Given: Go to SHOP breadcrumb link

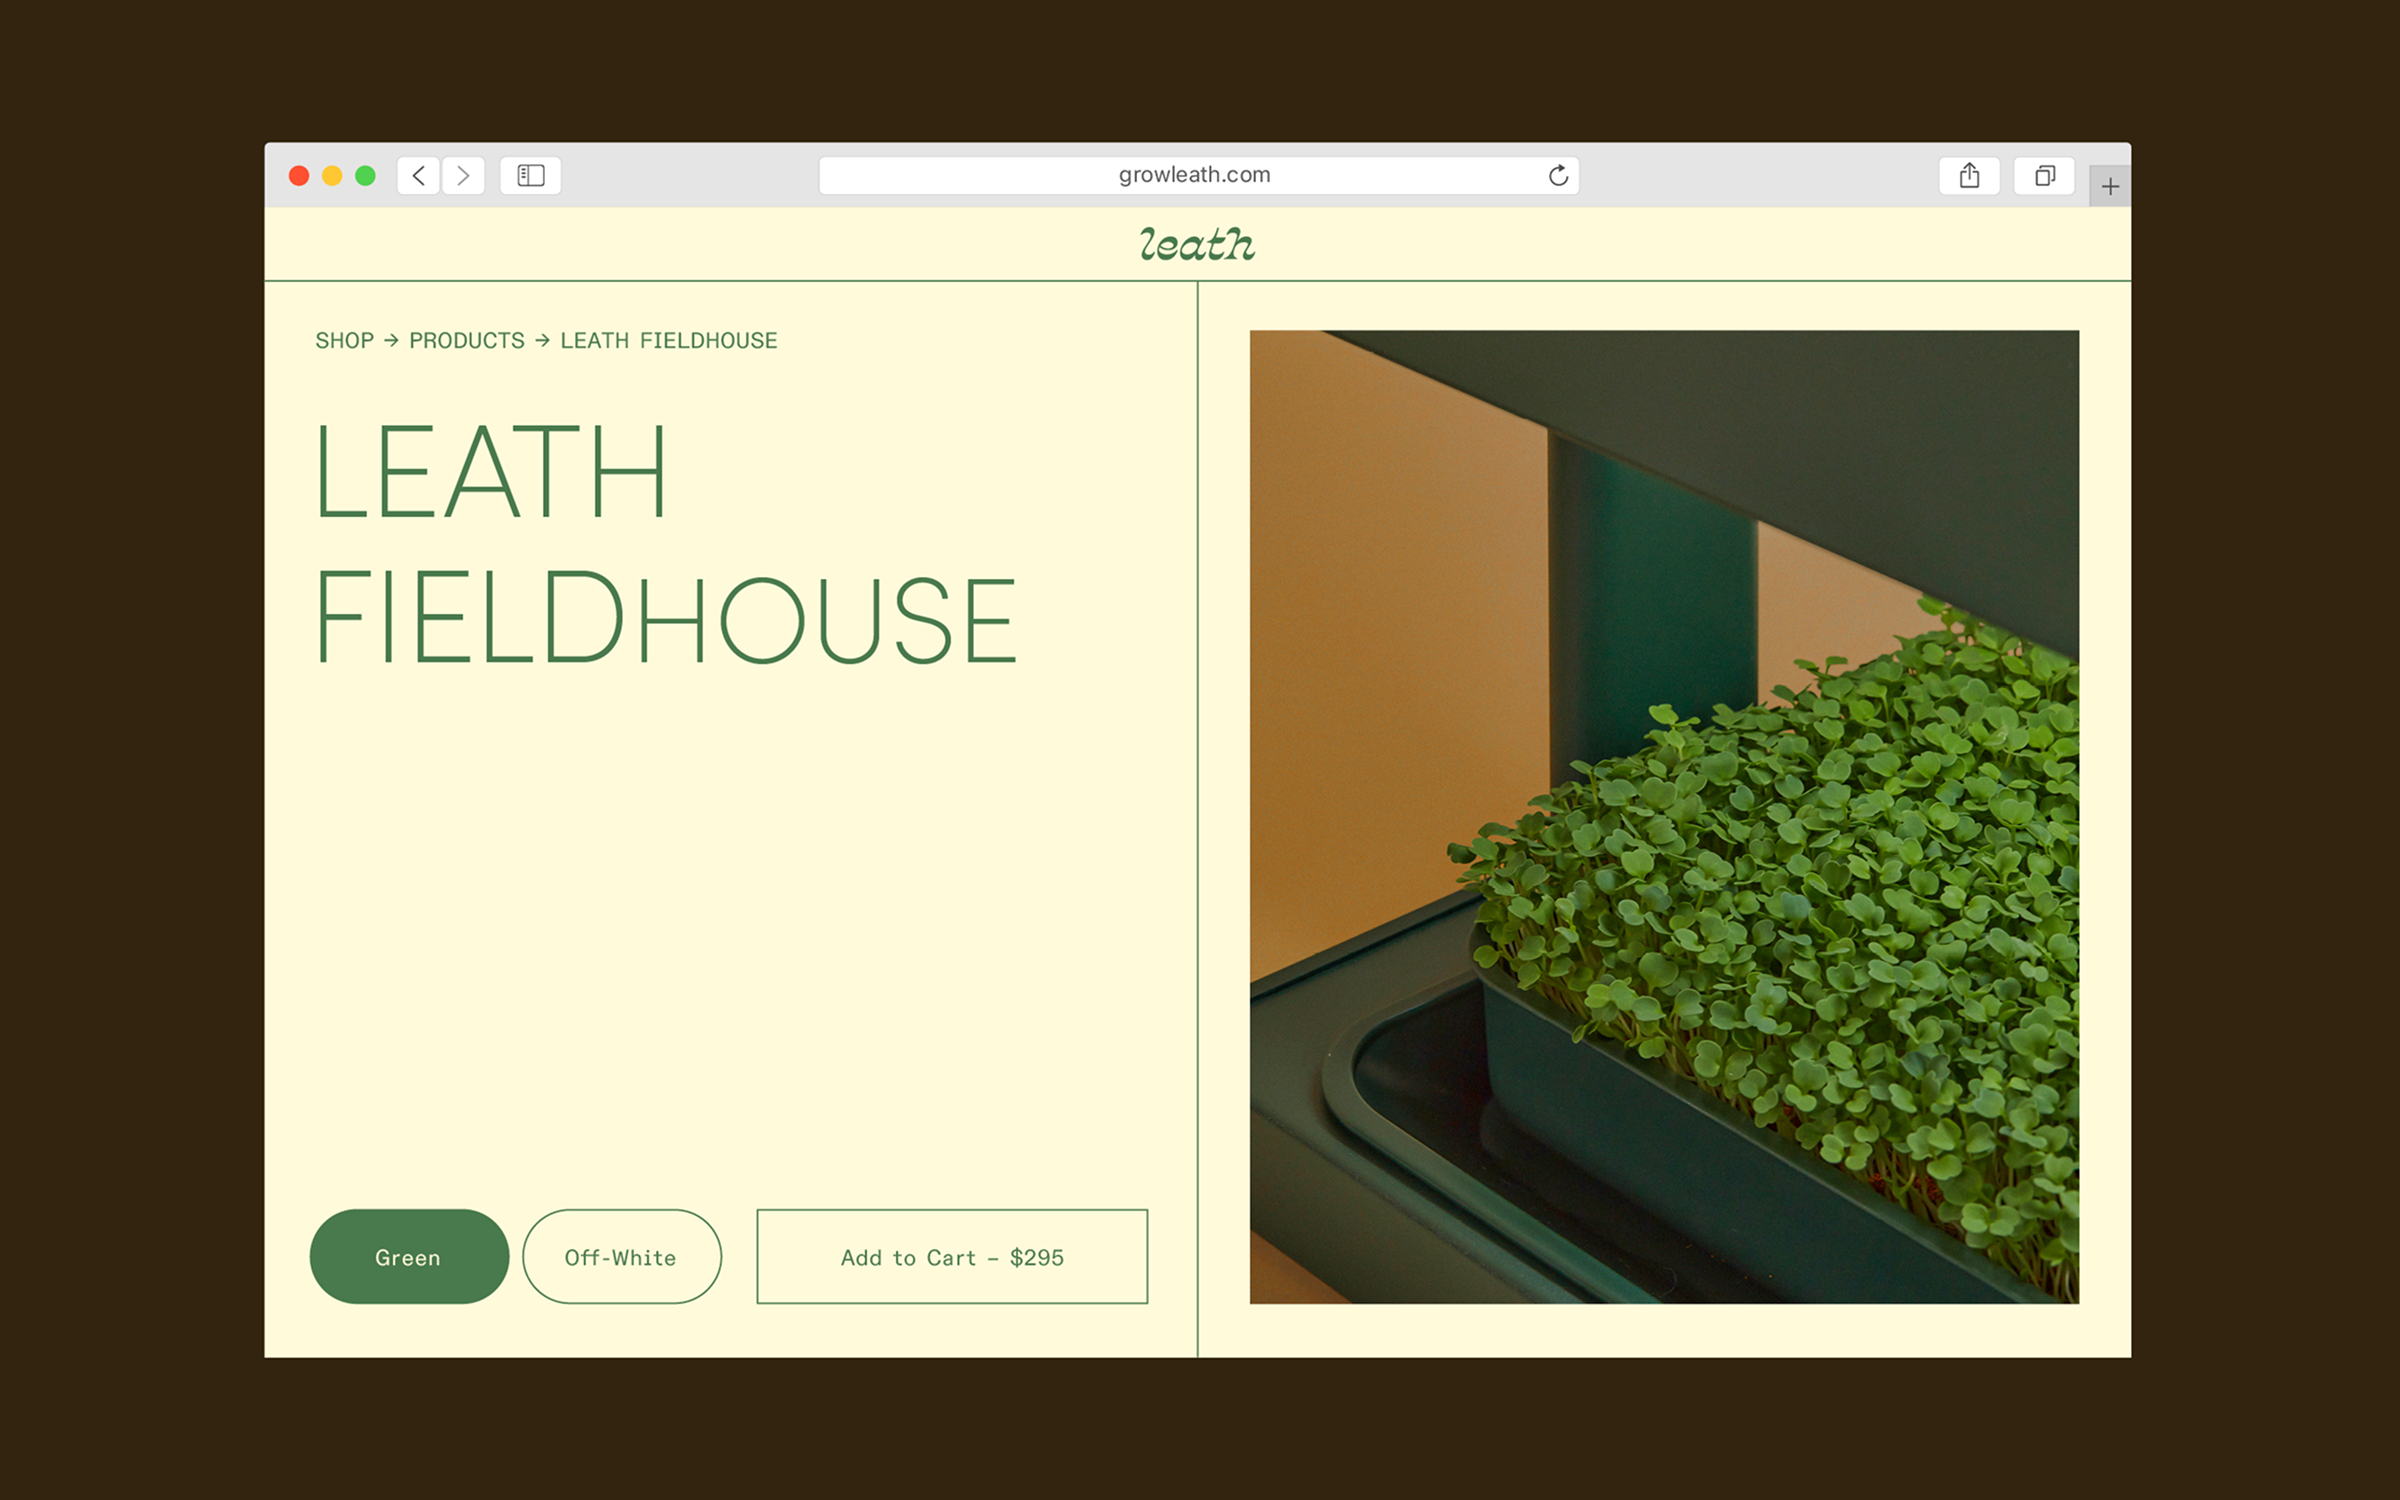Looking at the screenshot, I should 344,341.
